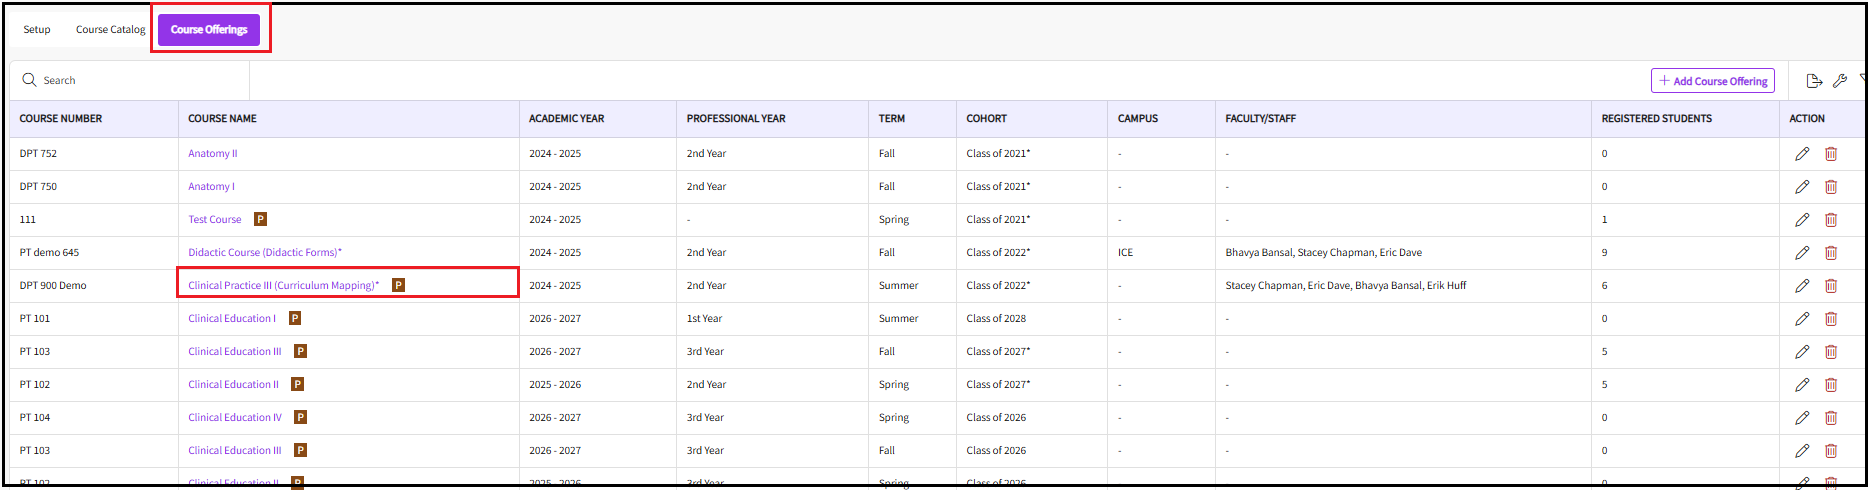Click P badge next to Clinical Education IV
1868x490 pixels.
point(300,417)
